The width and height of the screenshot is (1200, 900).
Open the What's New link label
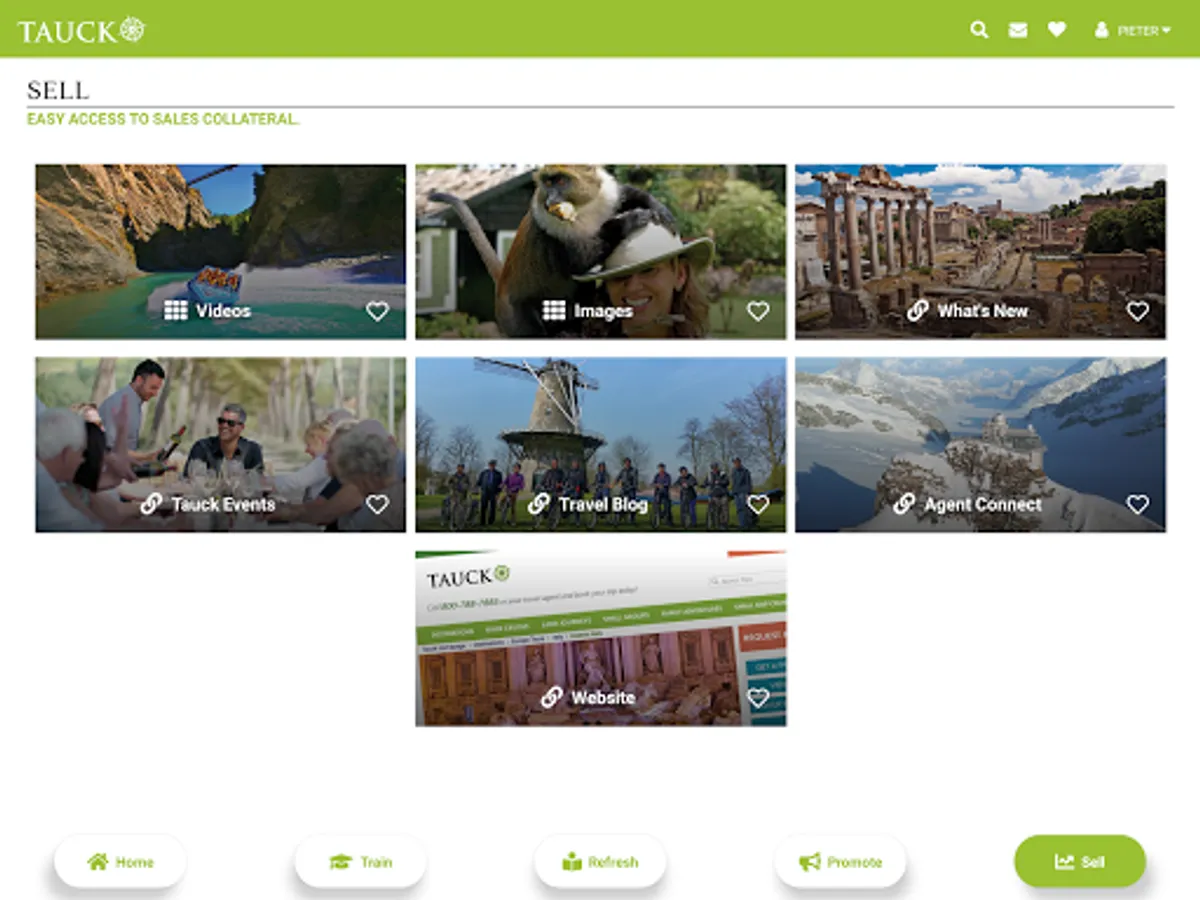[x=983, y=311]
